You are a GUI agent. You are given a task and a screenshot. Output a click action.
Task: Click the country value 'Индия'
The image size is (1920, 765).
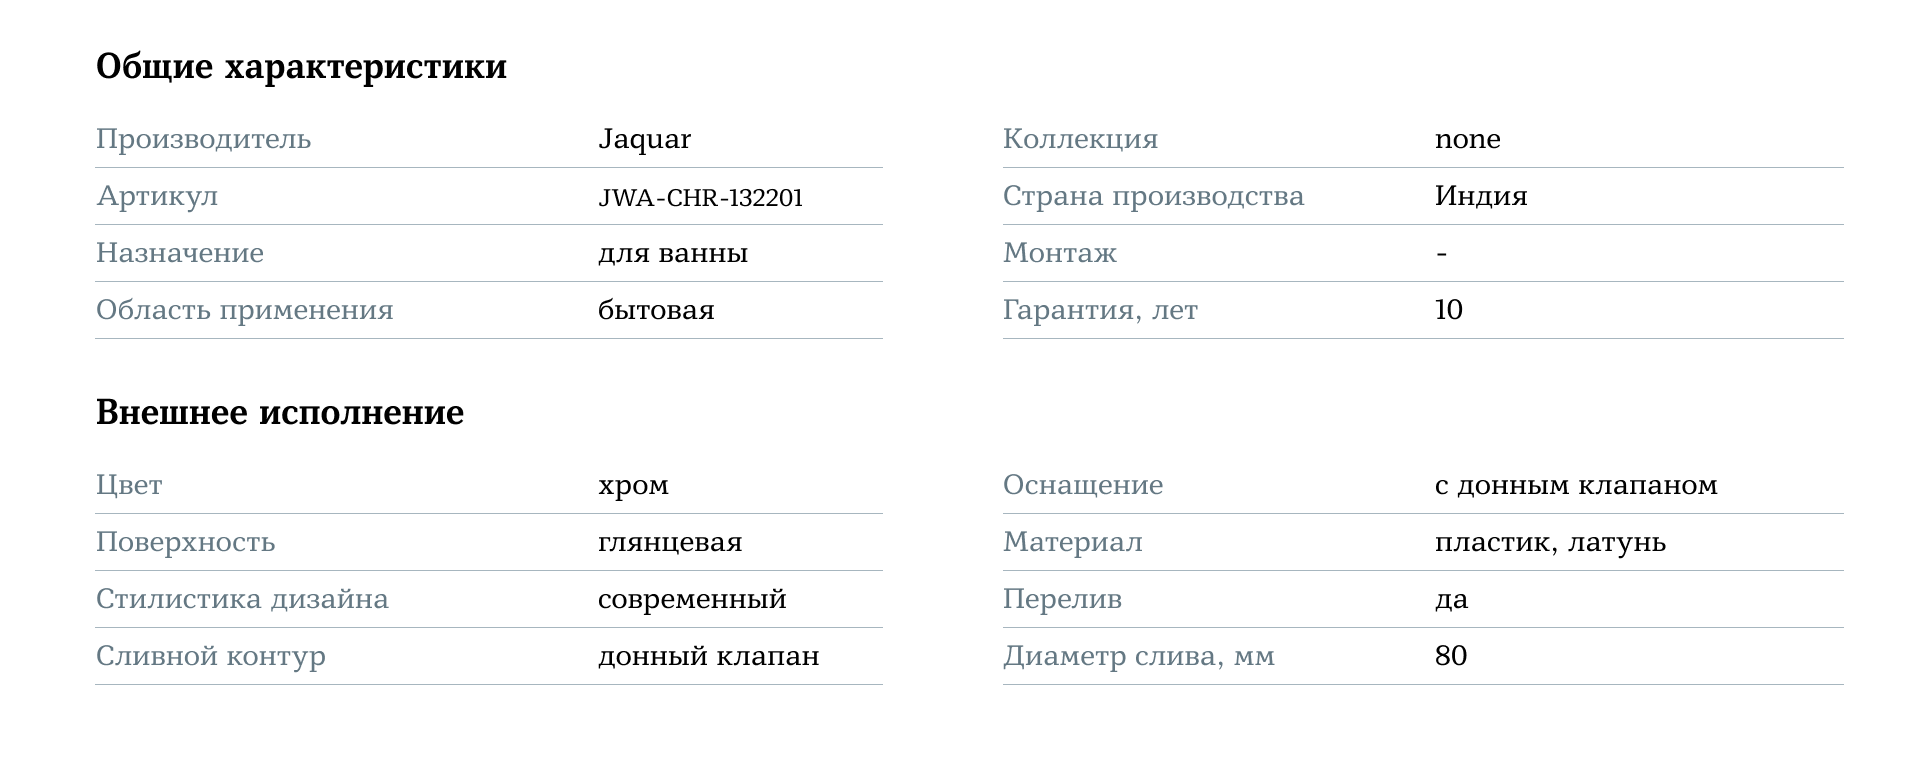(x=1480, y=196)
